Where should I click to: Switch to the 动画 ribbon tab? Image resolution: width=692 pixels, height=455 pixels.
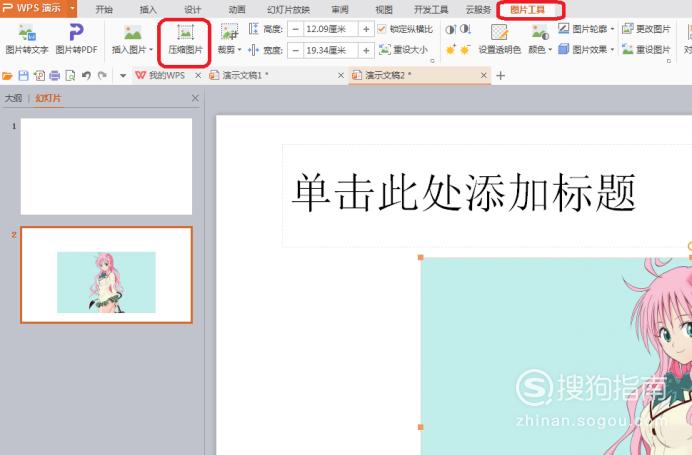click(x=237, y=9)
